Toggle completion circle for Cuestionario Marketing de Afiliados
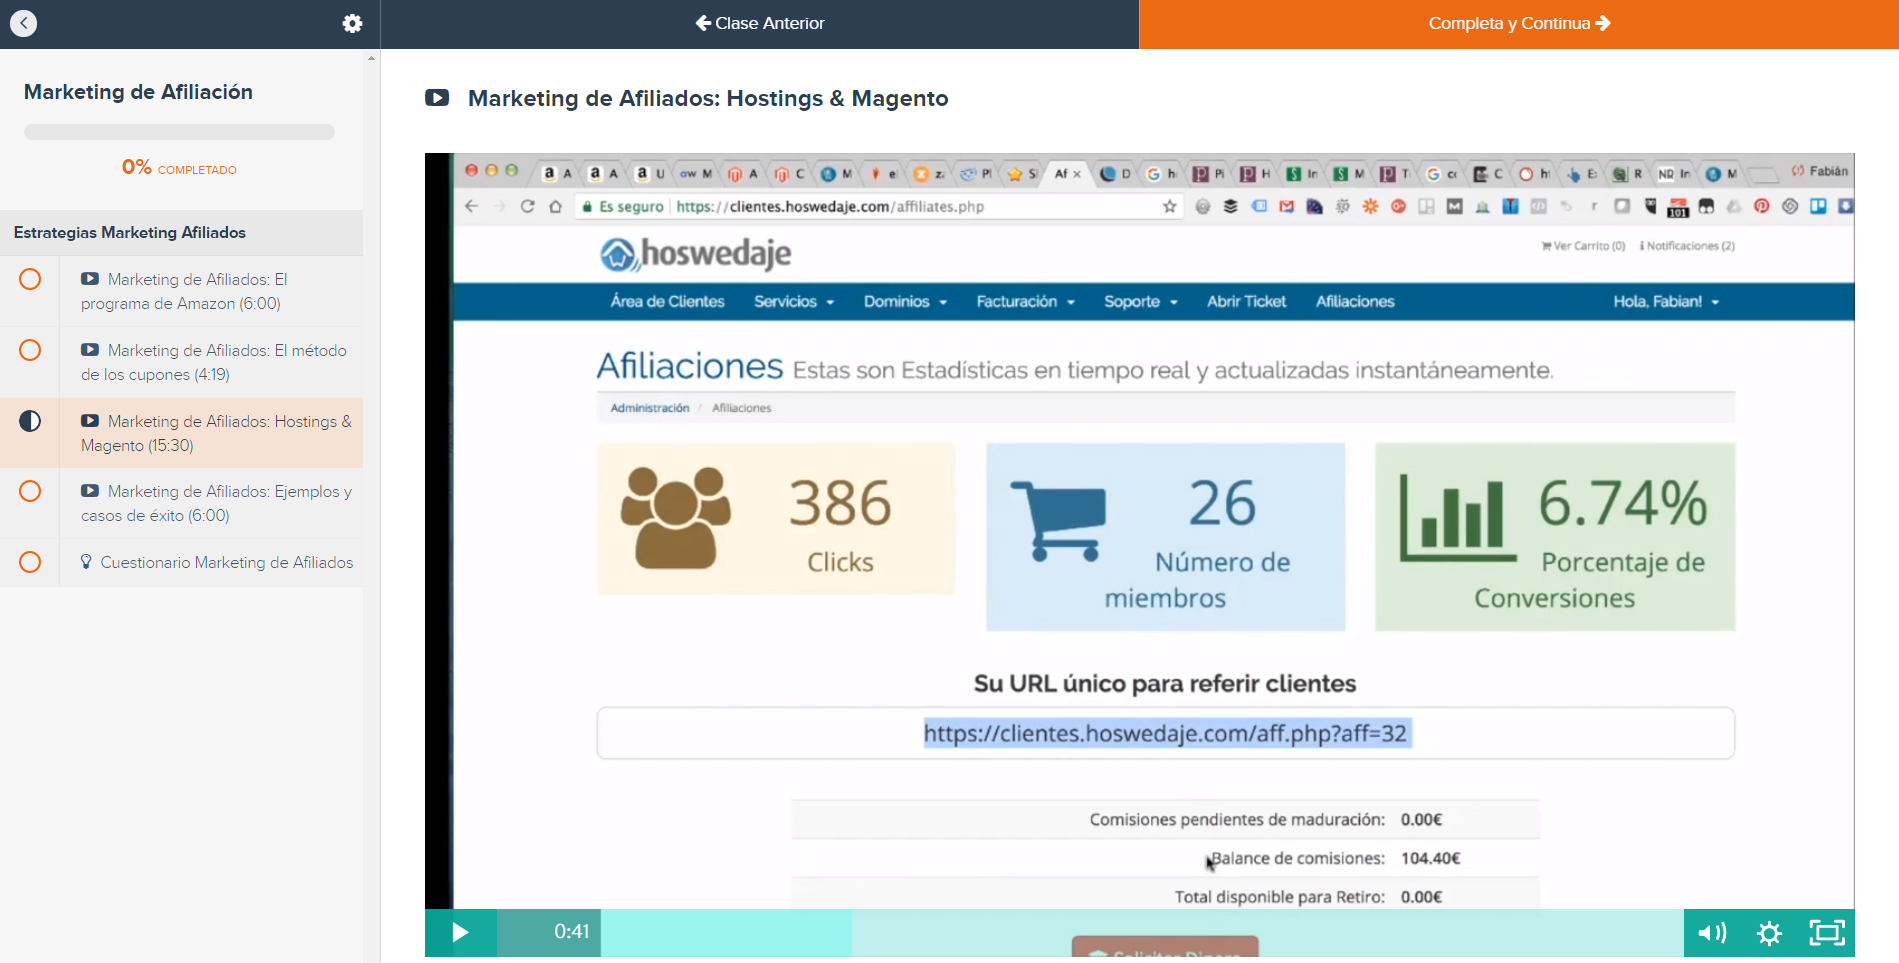Image resolution: width=1899 pixels, height=963 pixels. pos(30,562)
